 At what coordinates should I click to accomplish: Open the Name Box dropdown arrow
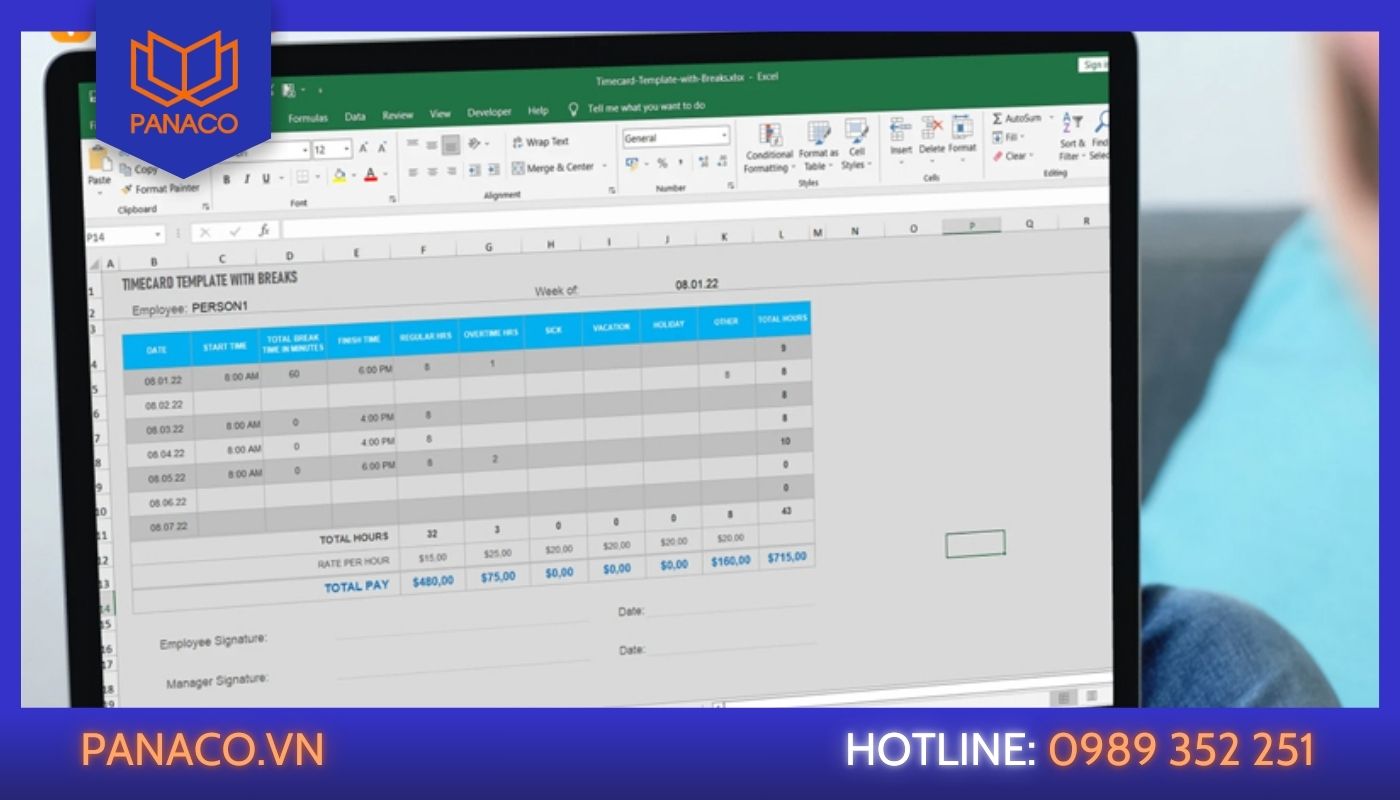coord(158,235)
